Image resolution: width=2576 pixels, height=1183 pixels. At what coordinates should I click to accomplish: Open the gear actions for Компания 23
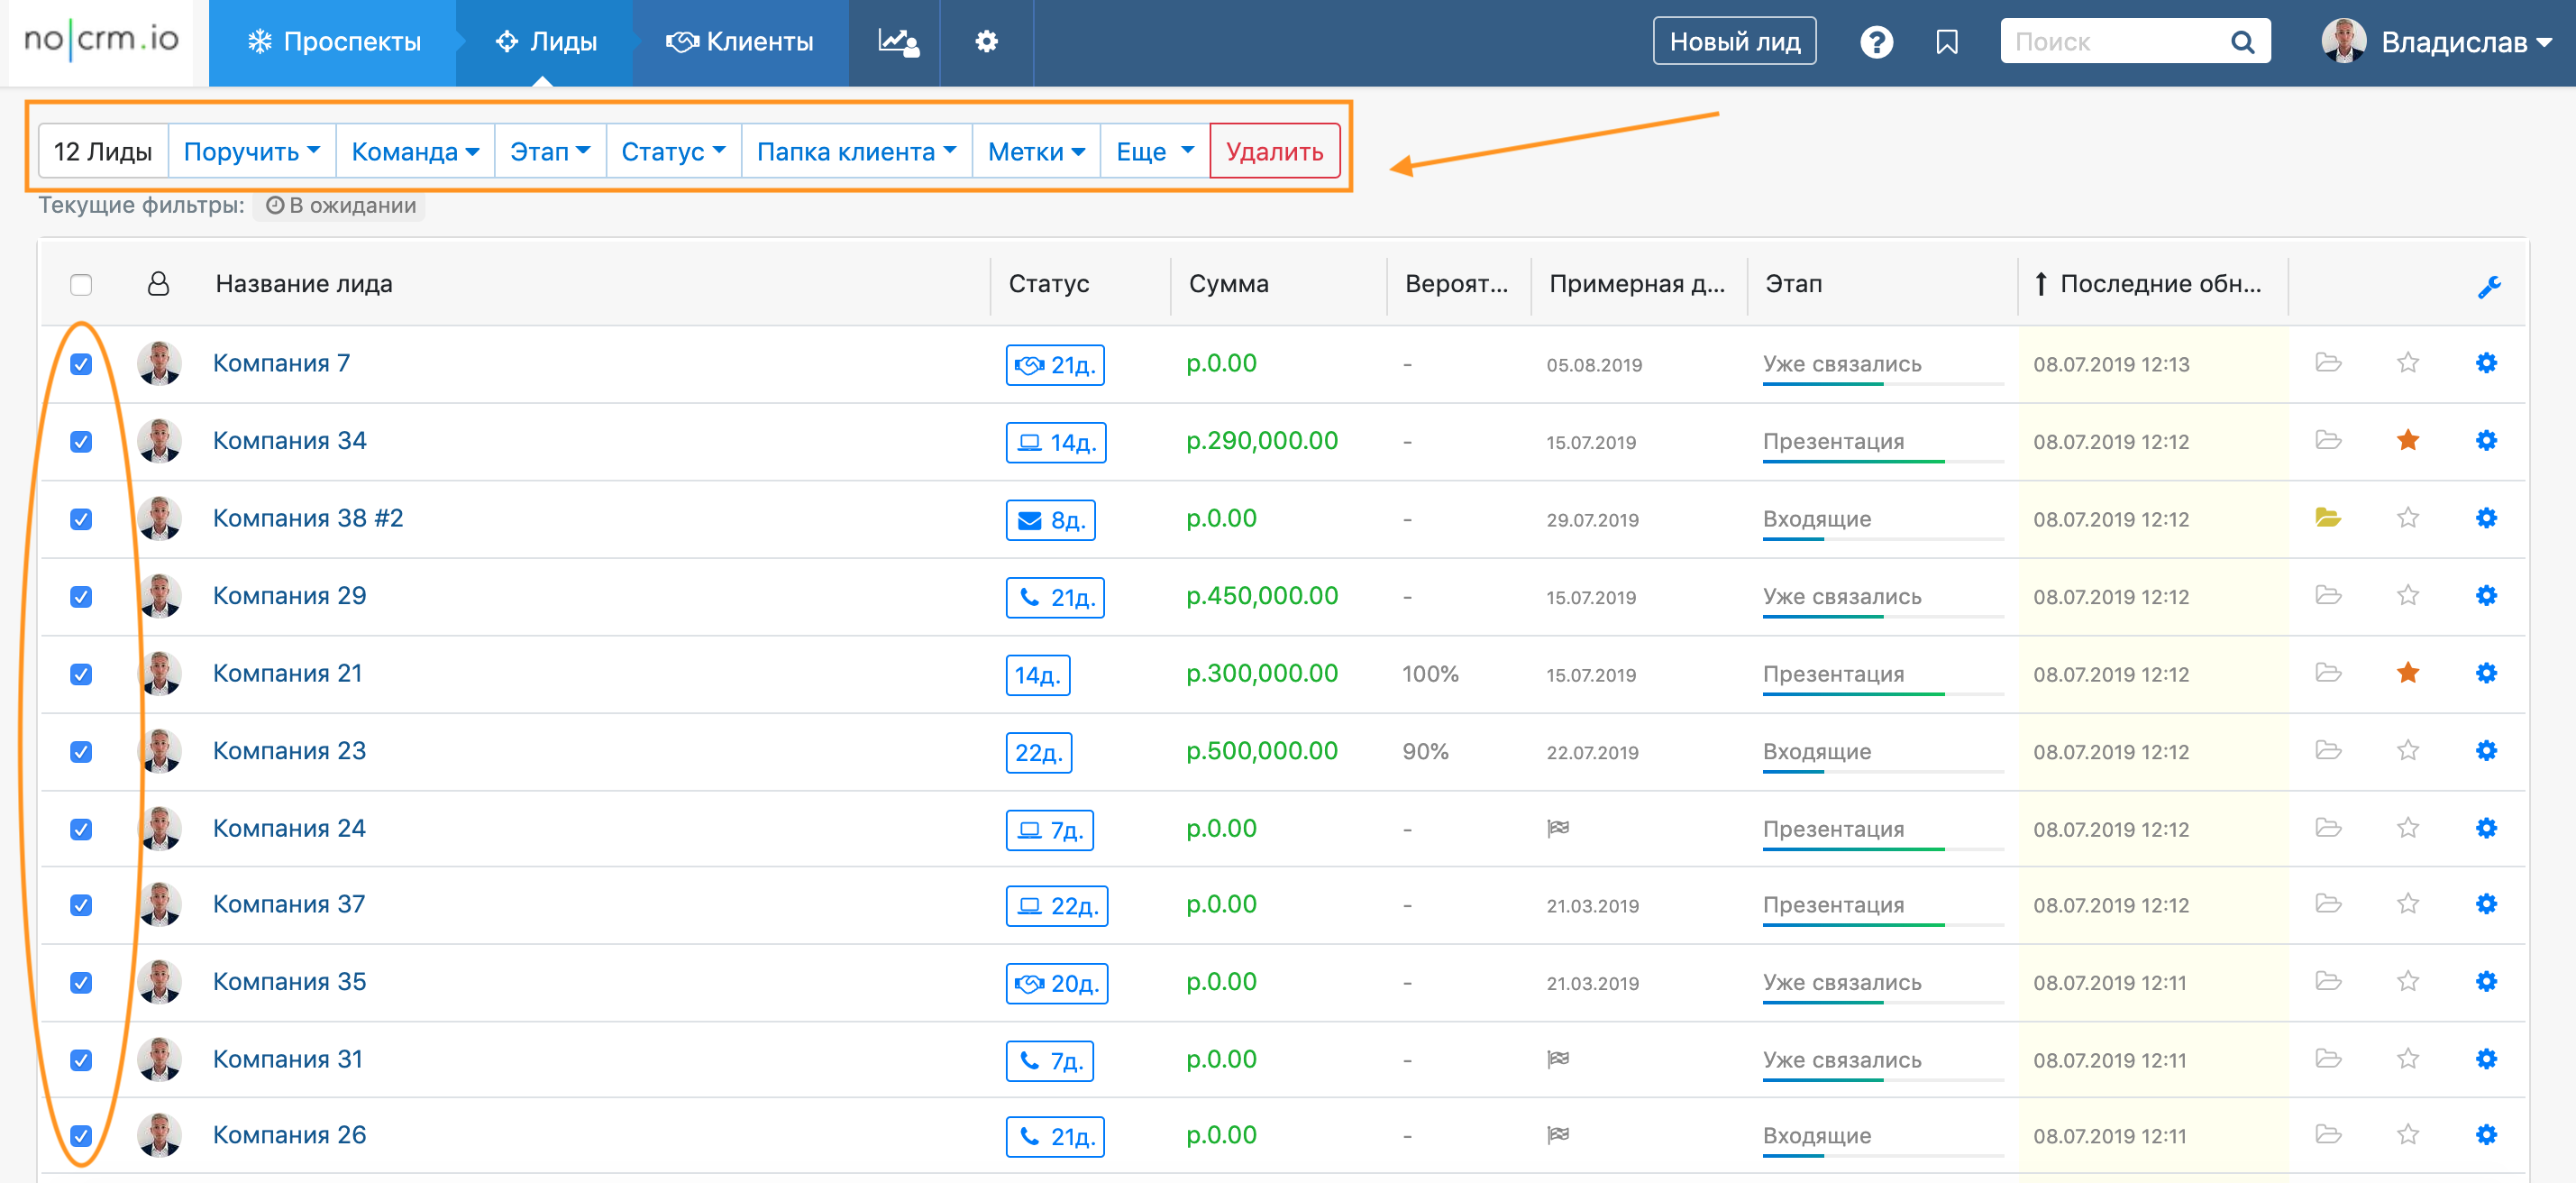2486,750
